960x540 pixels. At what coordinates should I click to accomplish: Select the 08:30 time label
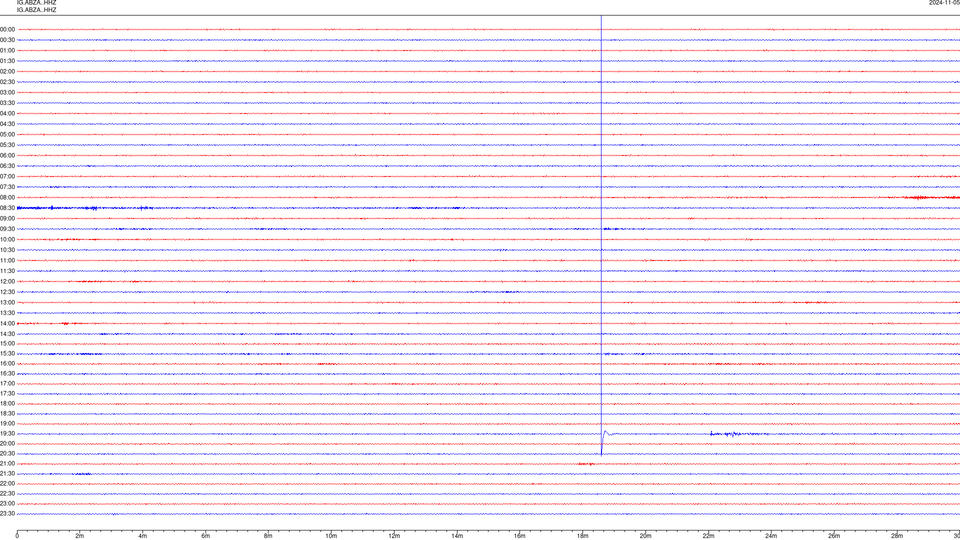7,208
